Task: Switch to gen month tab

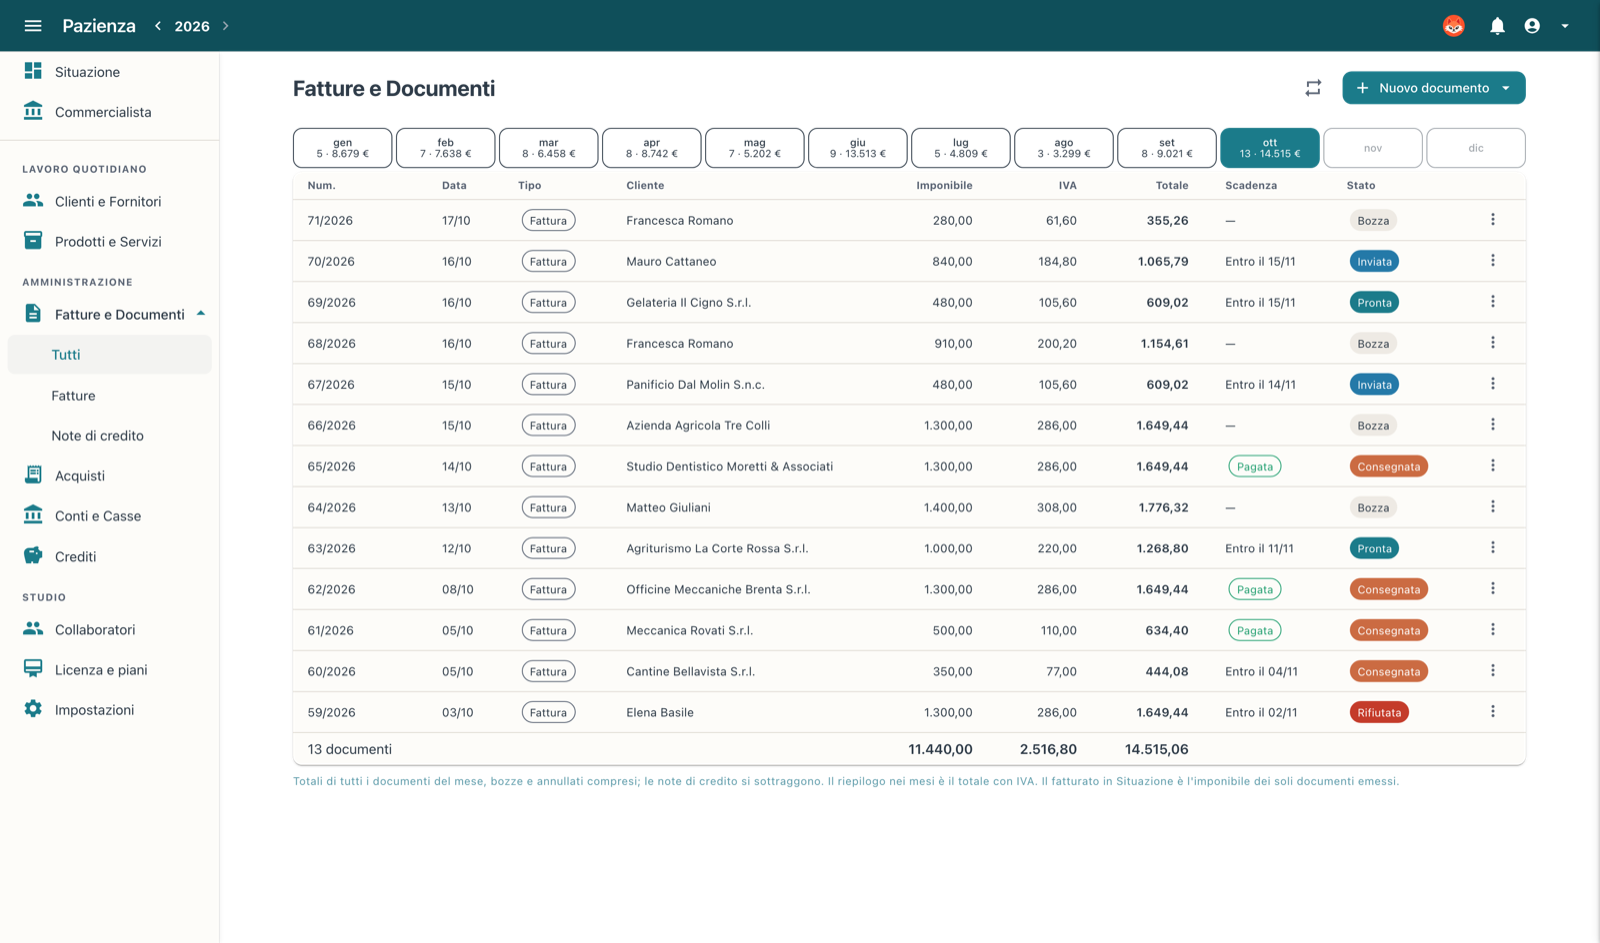Action: tap(343, 148)
